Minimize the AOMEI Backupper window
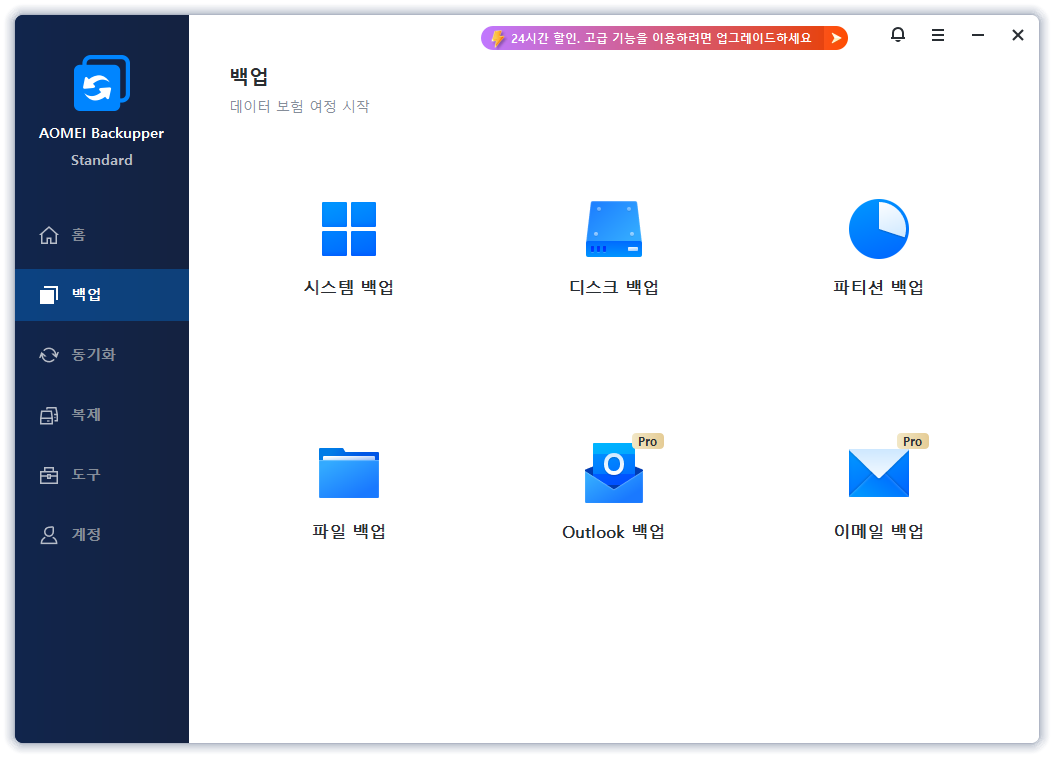 click(978, 35)
